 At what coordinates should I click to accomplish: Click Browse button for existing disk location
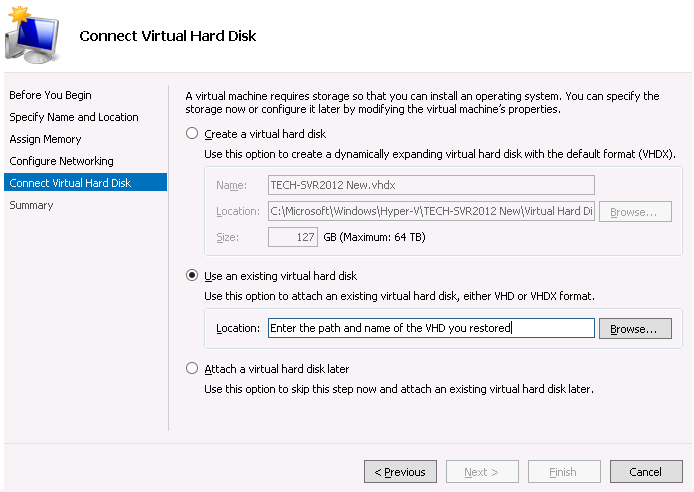[635, 329]
